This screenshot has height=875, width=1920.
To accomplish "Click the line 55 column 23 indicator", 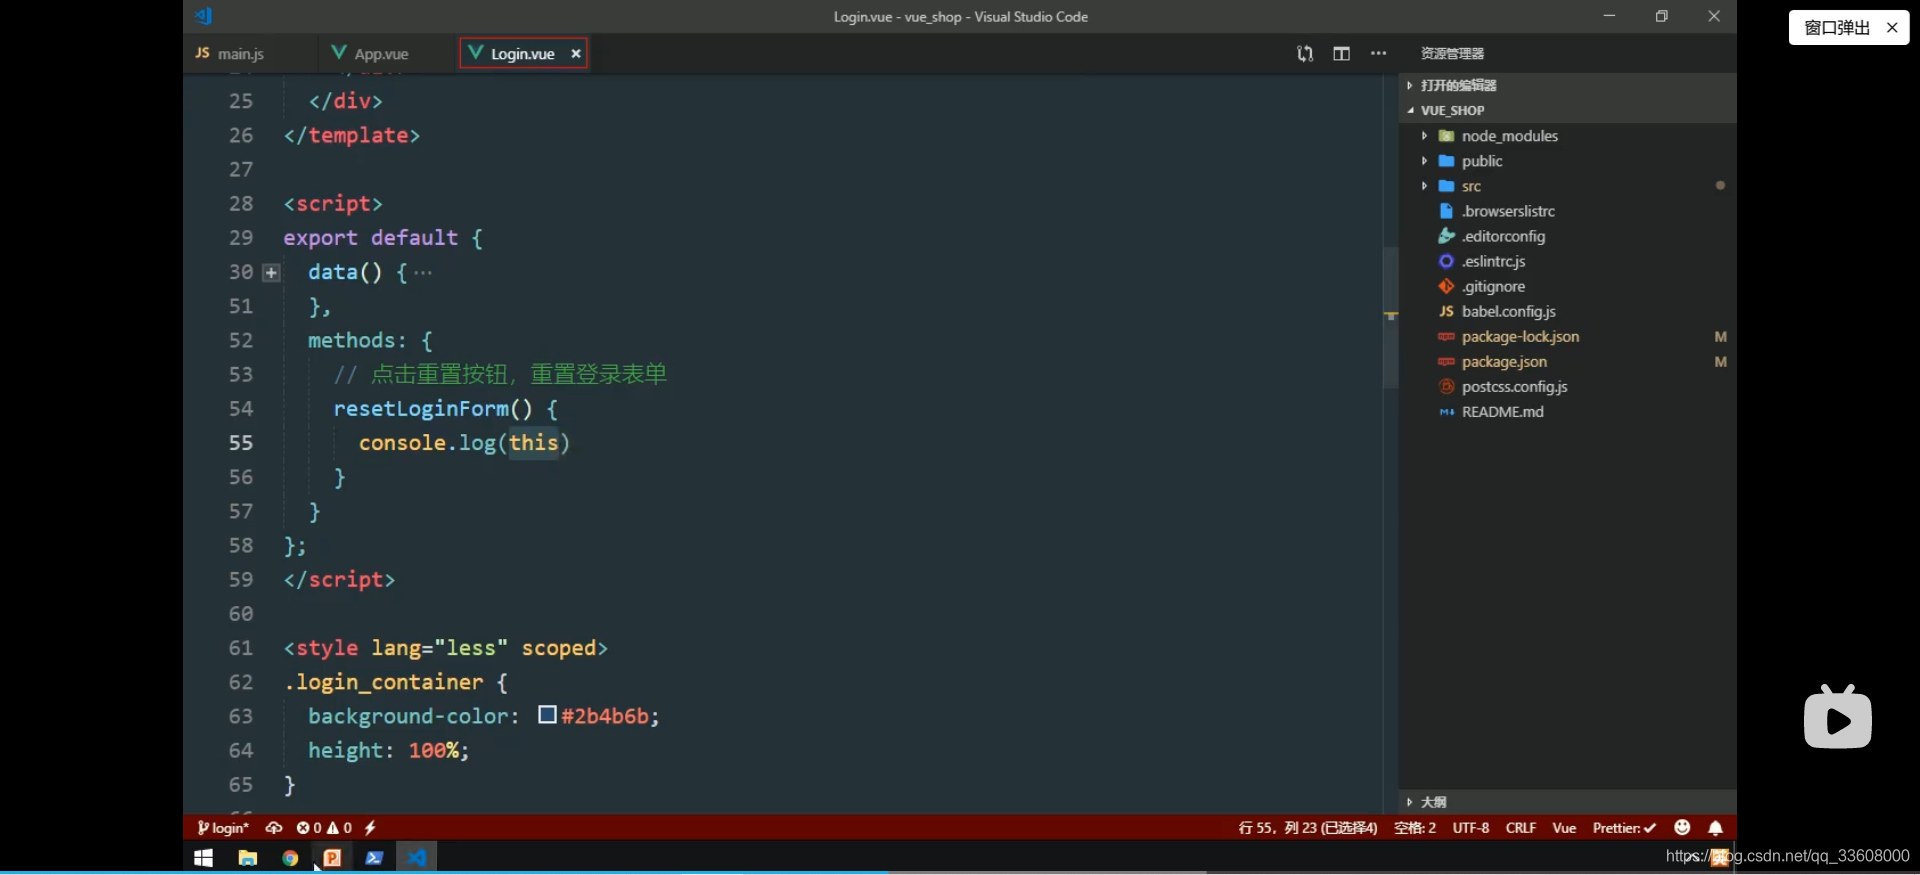I will pyautogui.click(x=1307, y=828).
